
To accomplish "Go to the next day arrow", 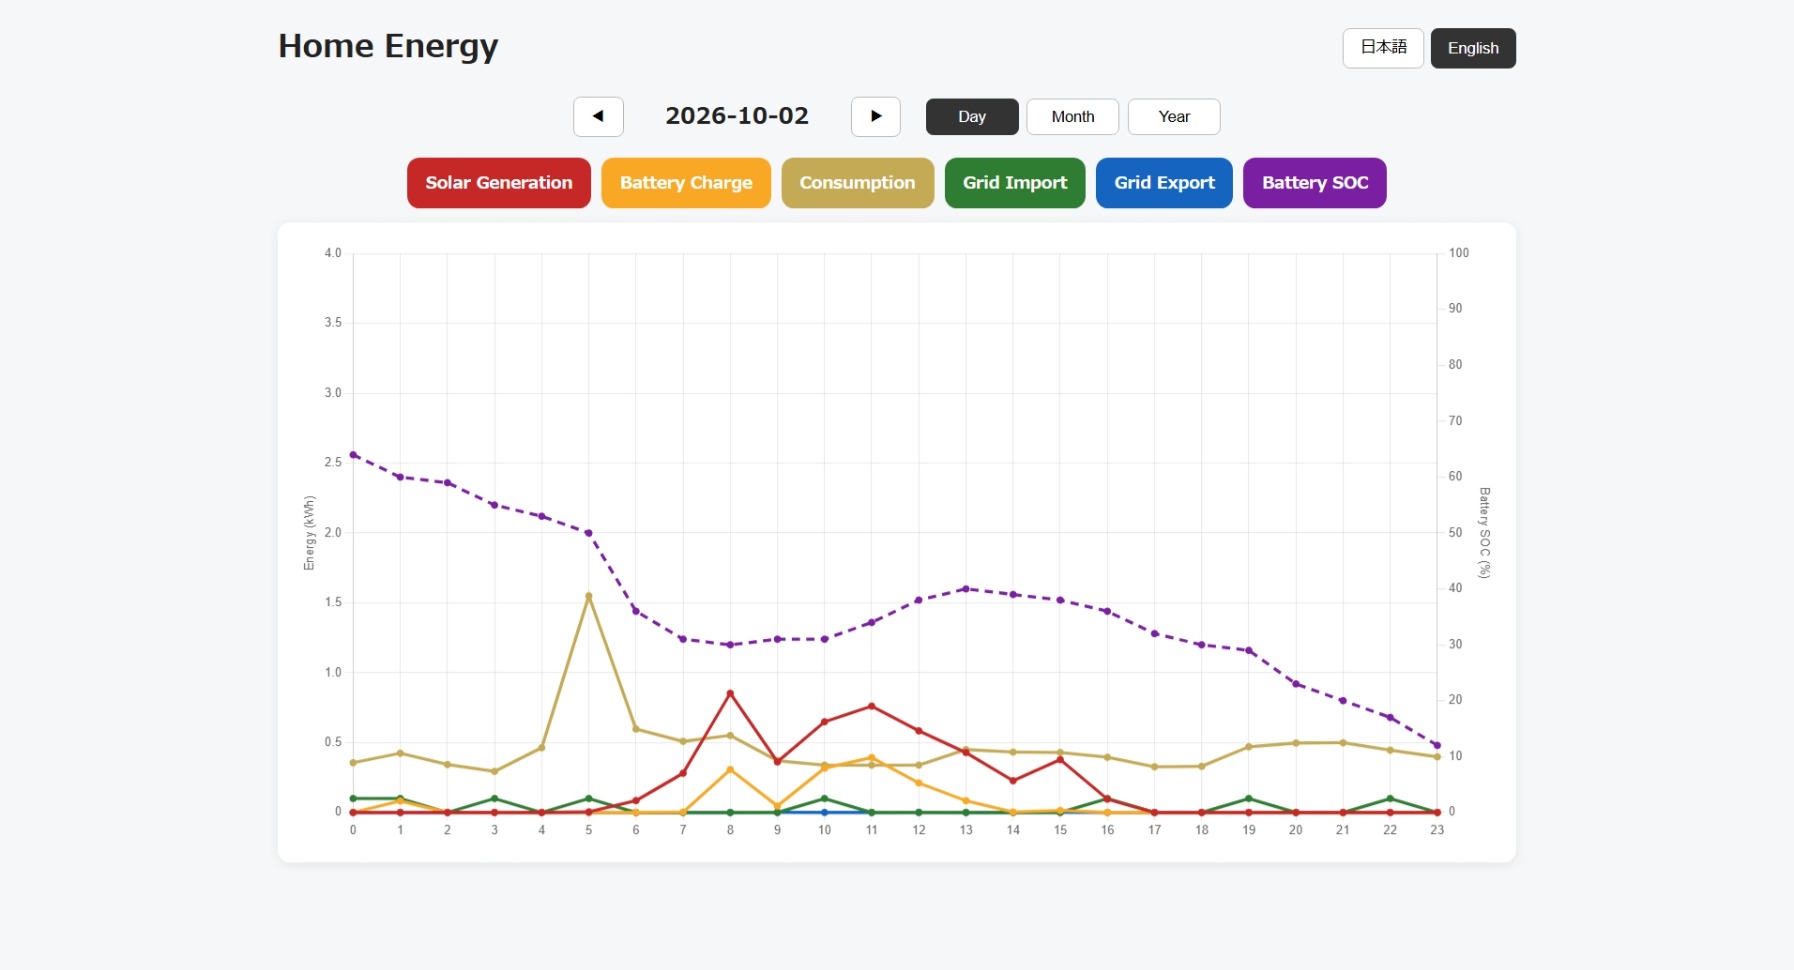I will click(876, 117).
